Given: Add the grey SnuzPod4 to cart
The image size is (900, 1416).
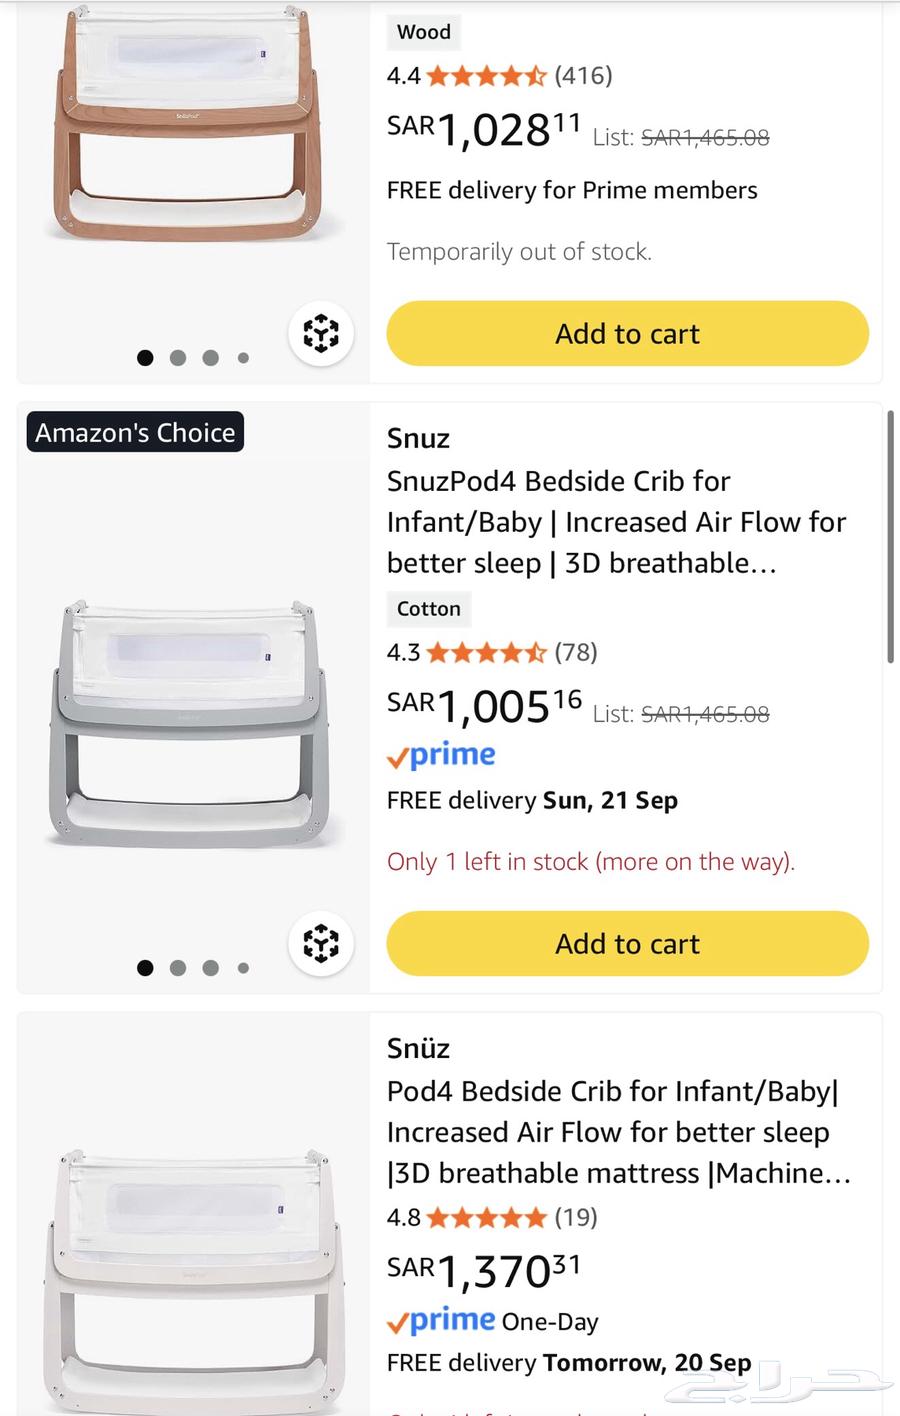Looking at the screenshot, I should pyautogui.click(x=627, y=943).
